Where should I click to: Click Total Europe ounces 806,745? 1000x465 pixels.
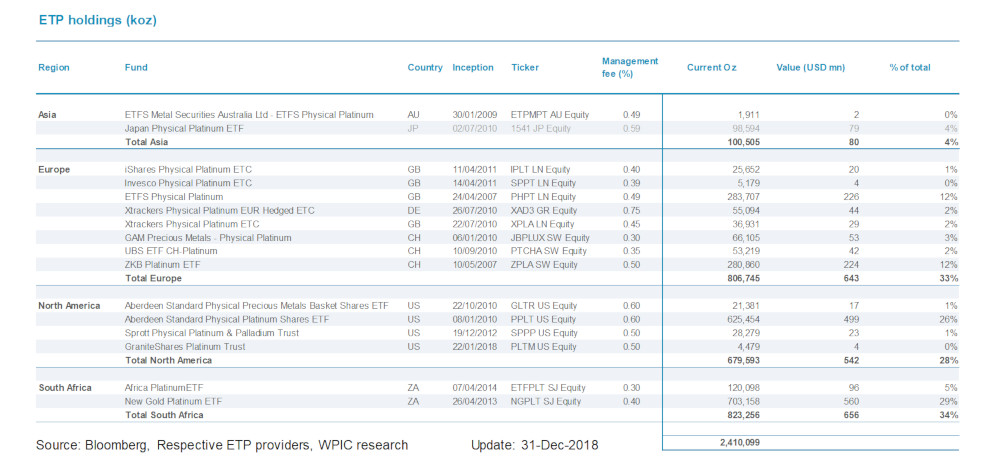click(742, 279)
